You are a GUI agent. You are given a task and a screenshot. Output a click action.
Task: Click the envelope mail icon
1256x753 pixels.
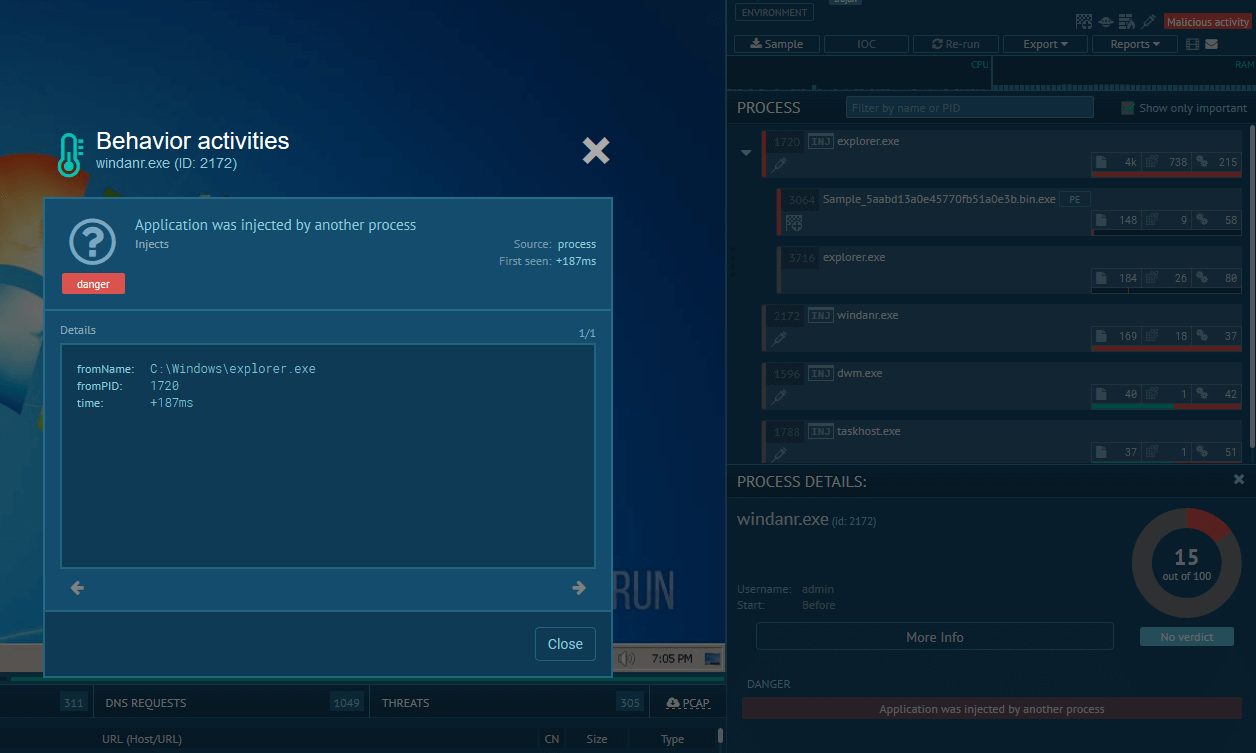[1211, 44]
